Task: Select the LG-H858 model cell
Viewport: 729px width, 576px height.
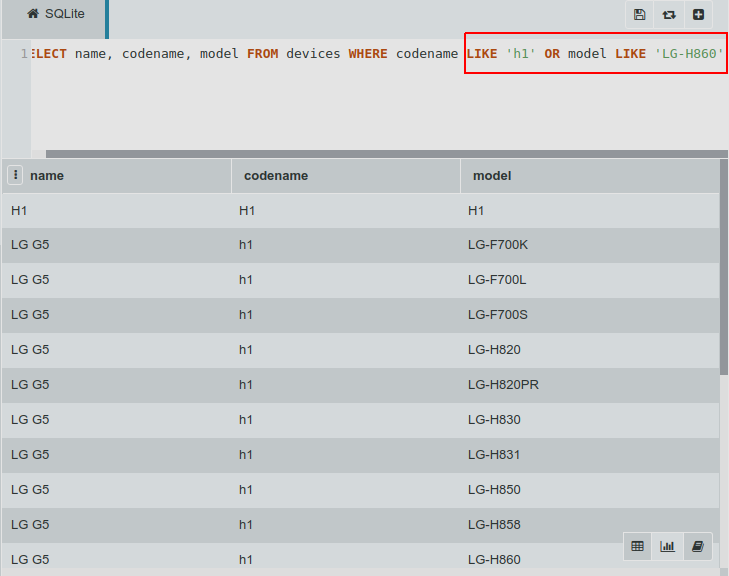Action: click(590, 525)
